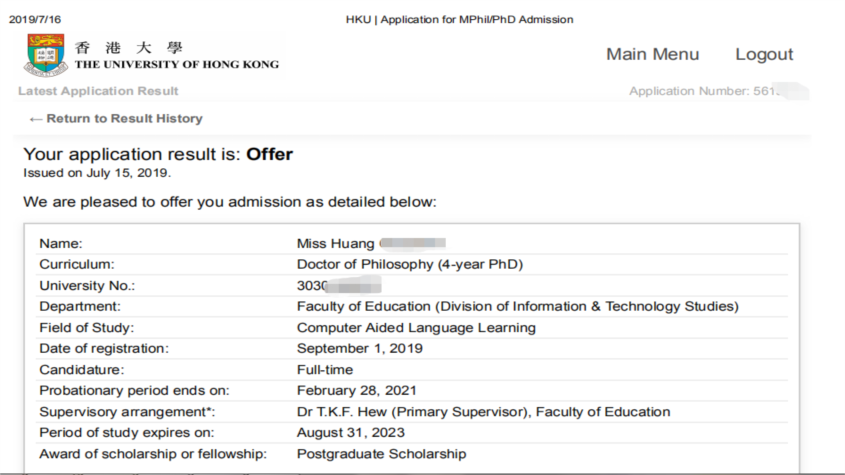Click Computer Aided Language Learning field

click(416, 328)
